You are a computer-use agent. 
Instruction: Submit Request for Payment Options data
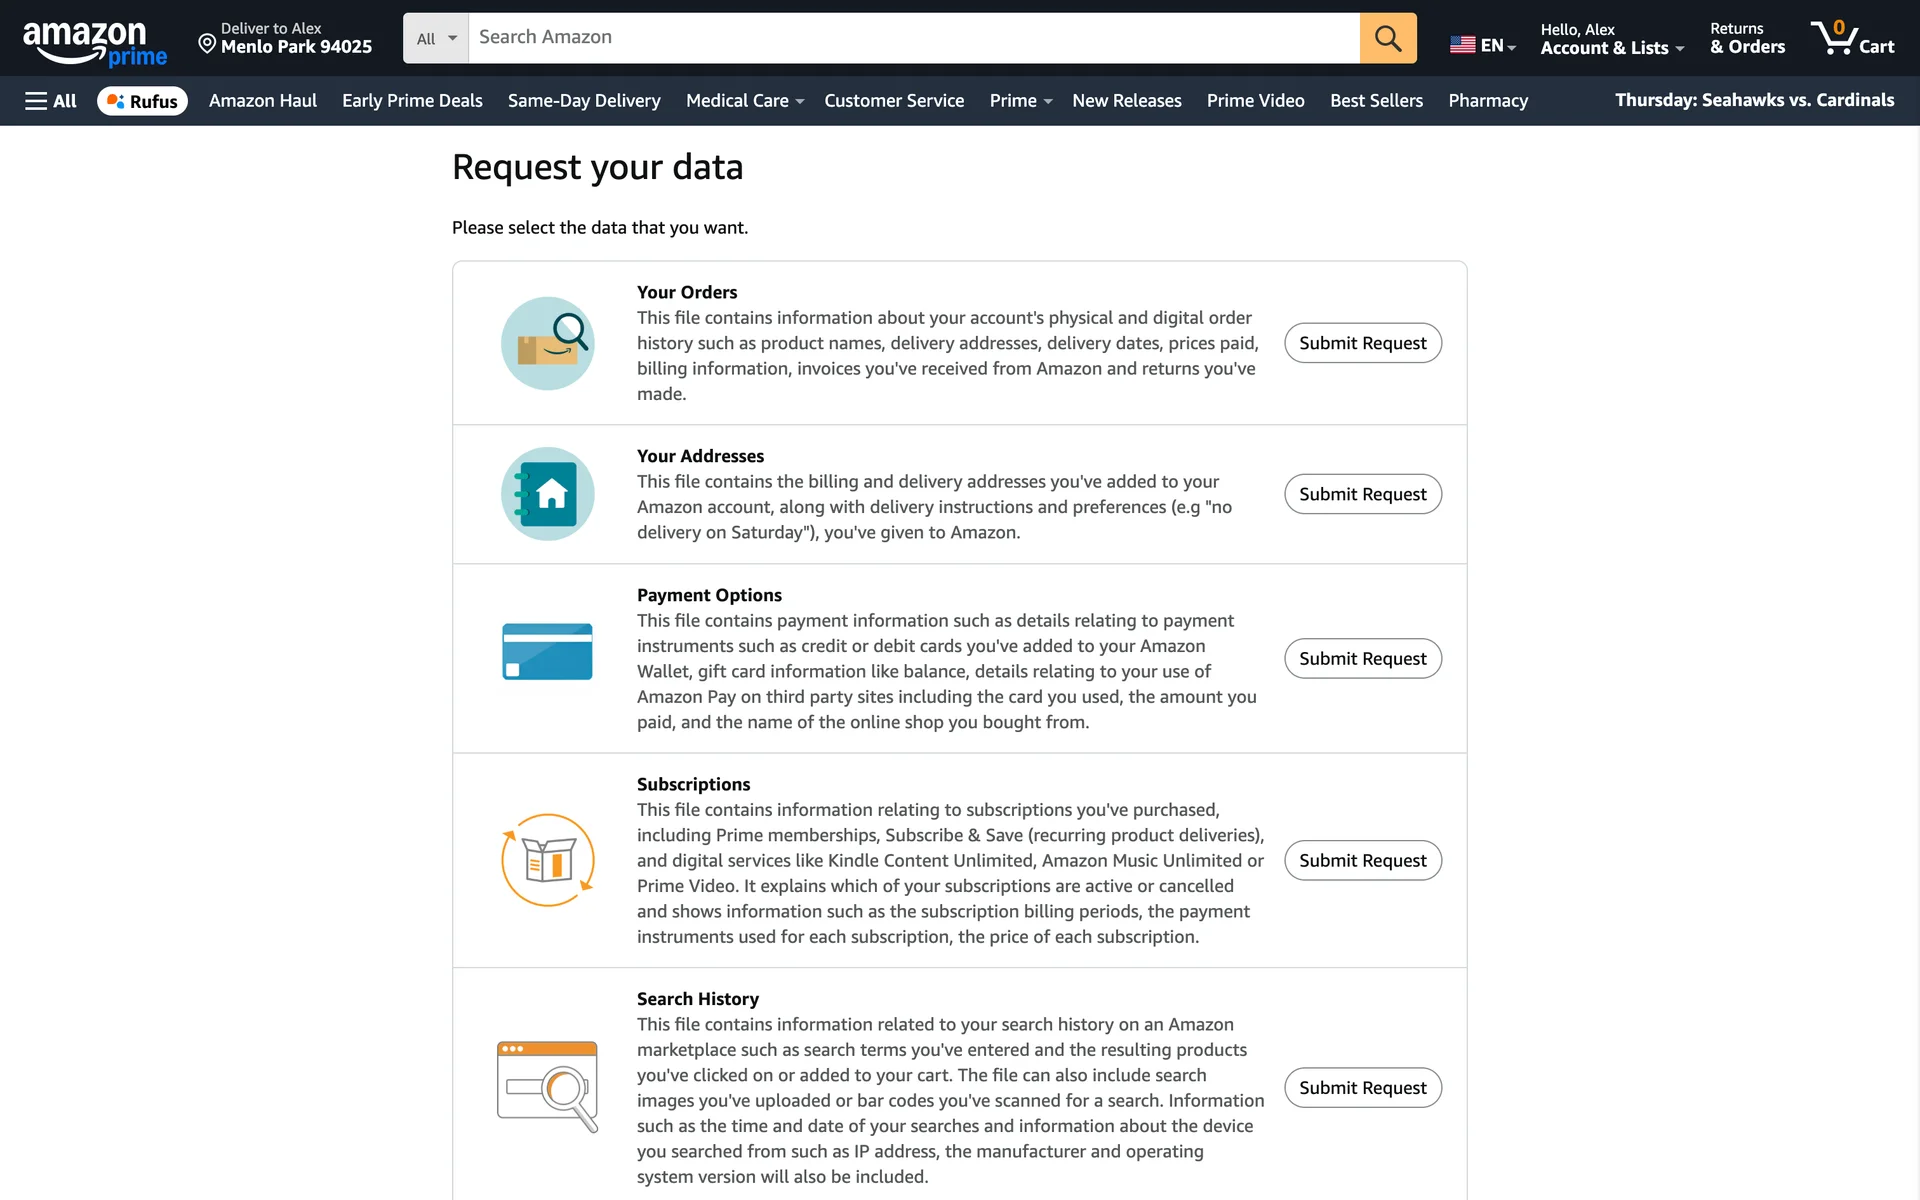(x=1362, y=658)
